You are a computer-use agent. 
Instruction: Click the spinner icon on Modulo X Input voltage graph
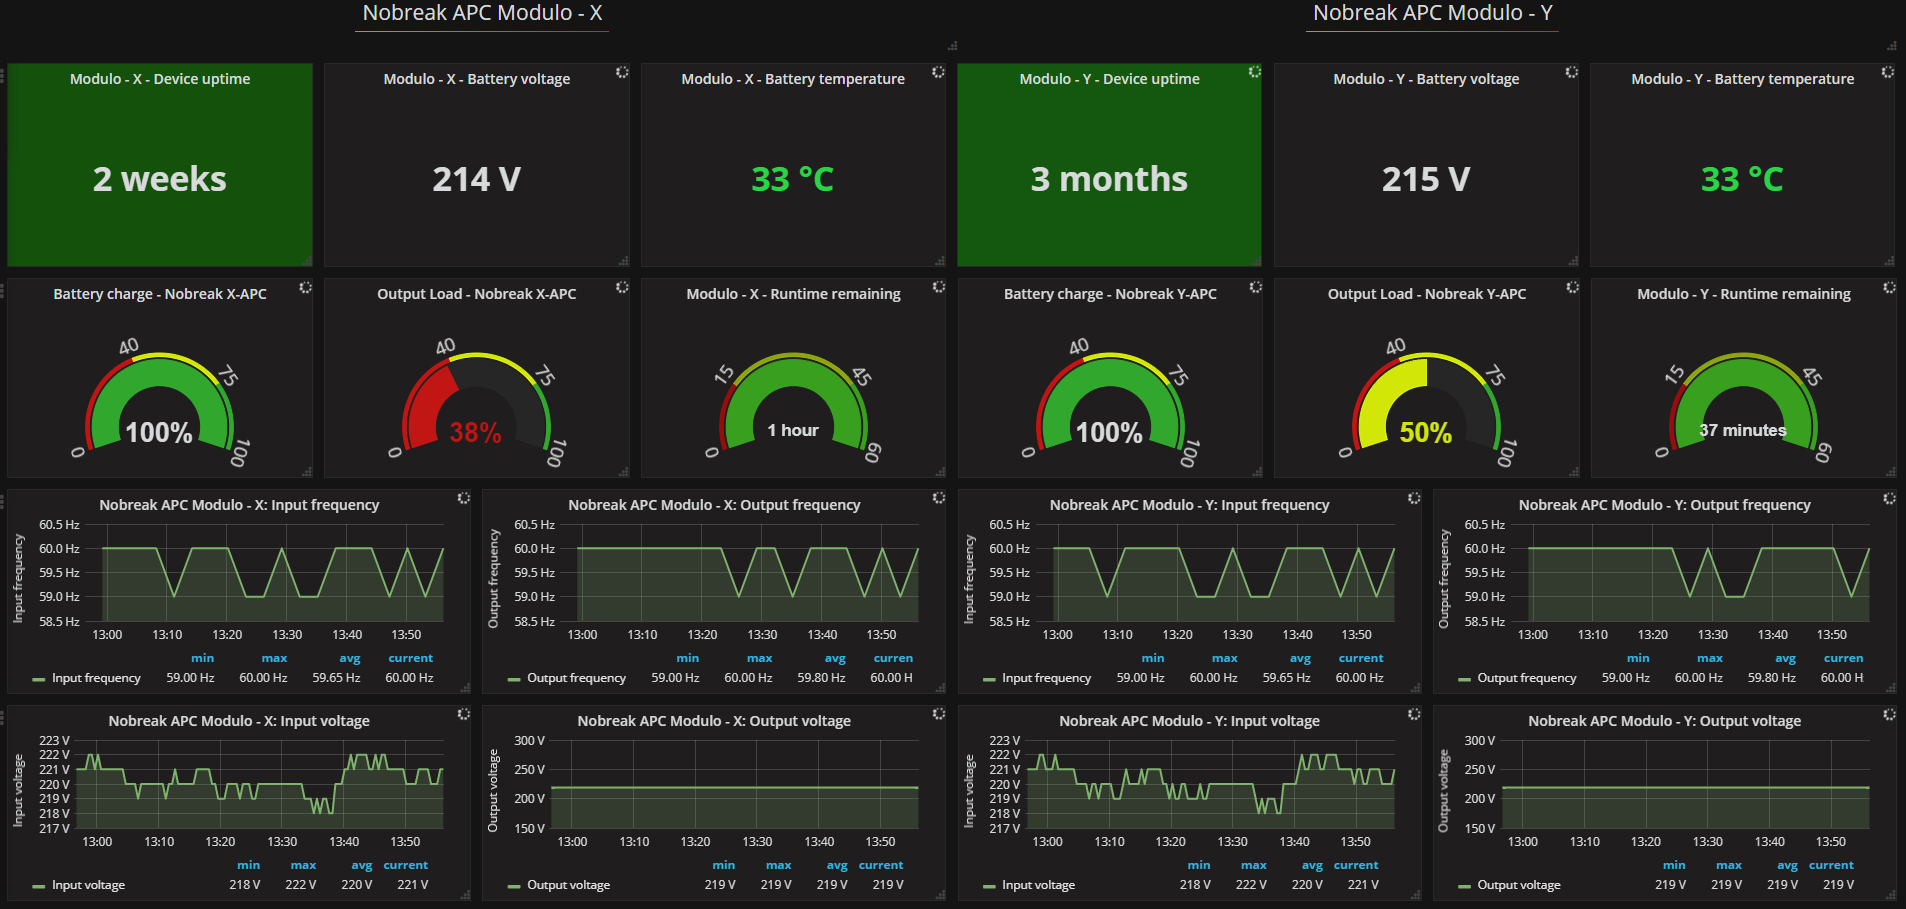(x=464, y=714)
